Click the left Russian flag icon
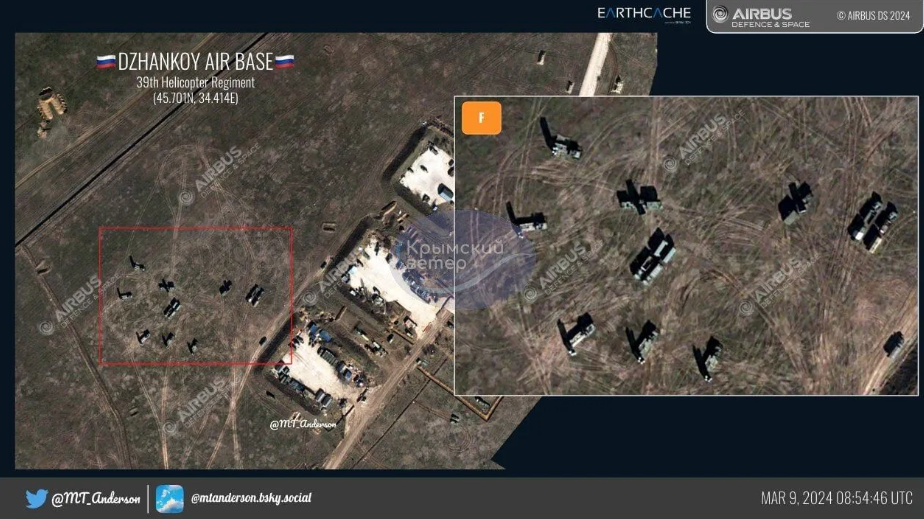The height and width of the screenshot is (519, 924). [x=106, y=62]
